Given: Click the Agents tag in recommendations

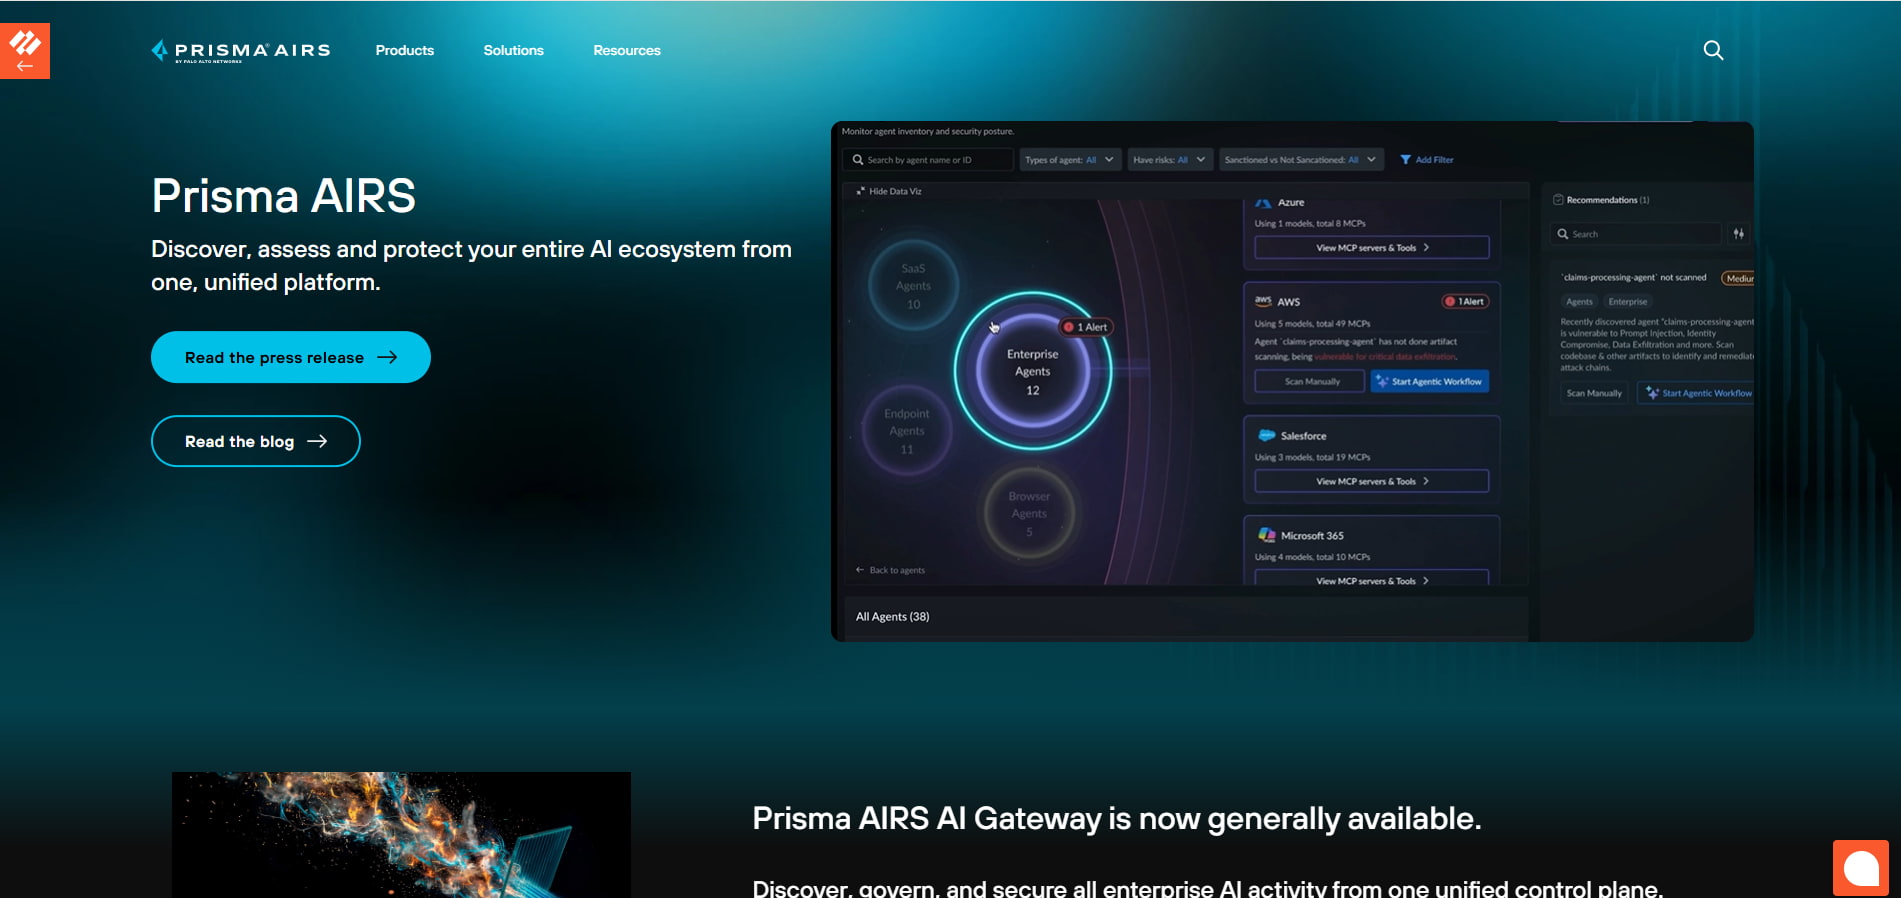Looking at the screenshot, I should click(1579, 301).
